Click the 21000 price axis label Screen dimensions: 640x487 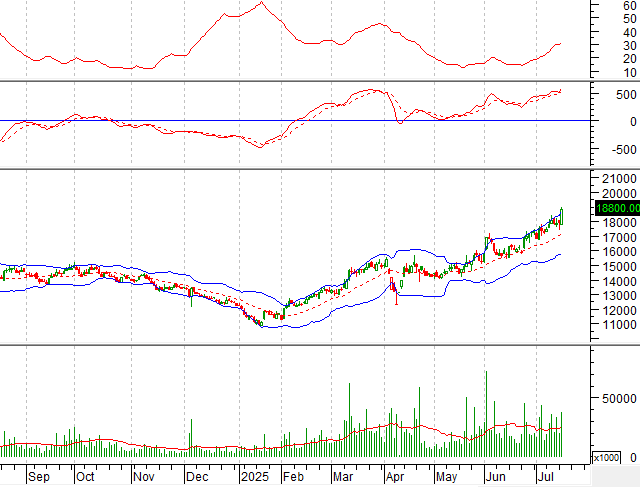[x=616, y=178]
